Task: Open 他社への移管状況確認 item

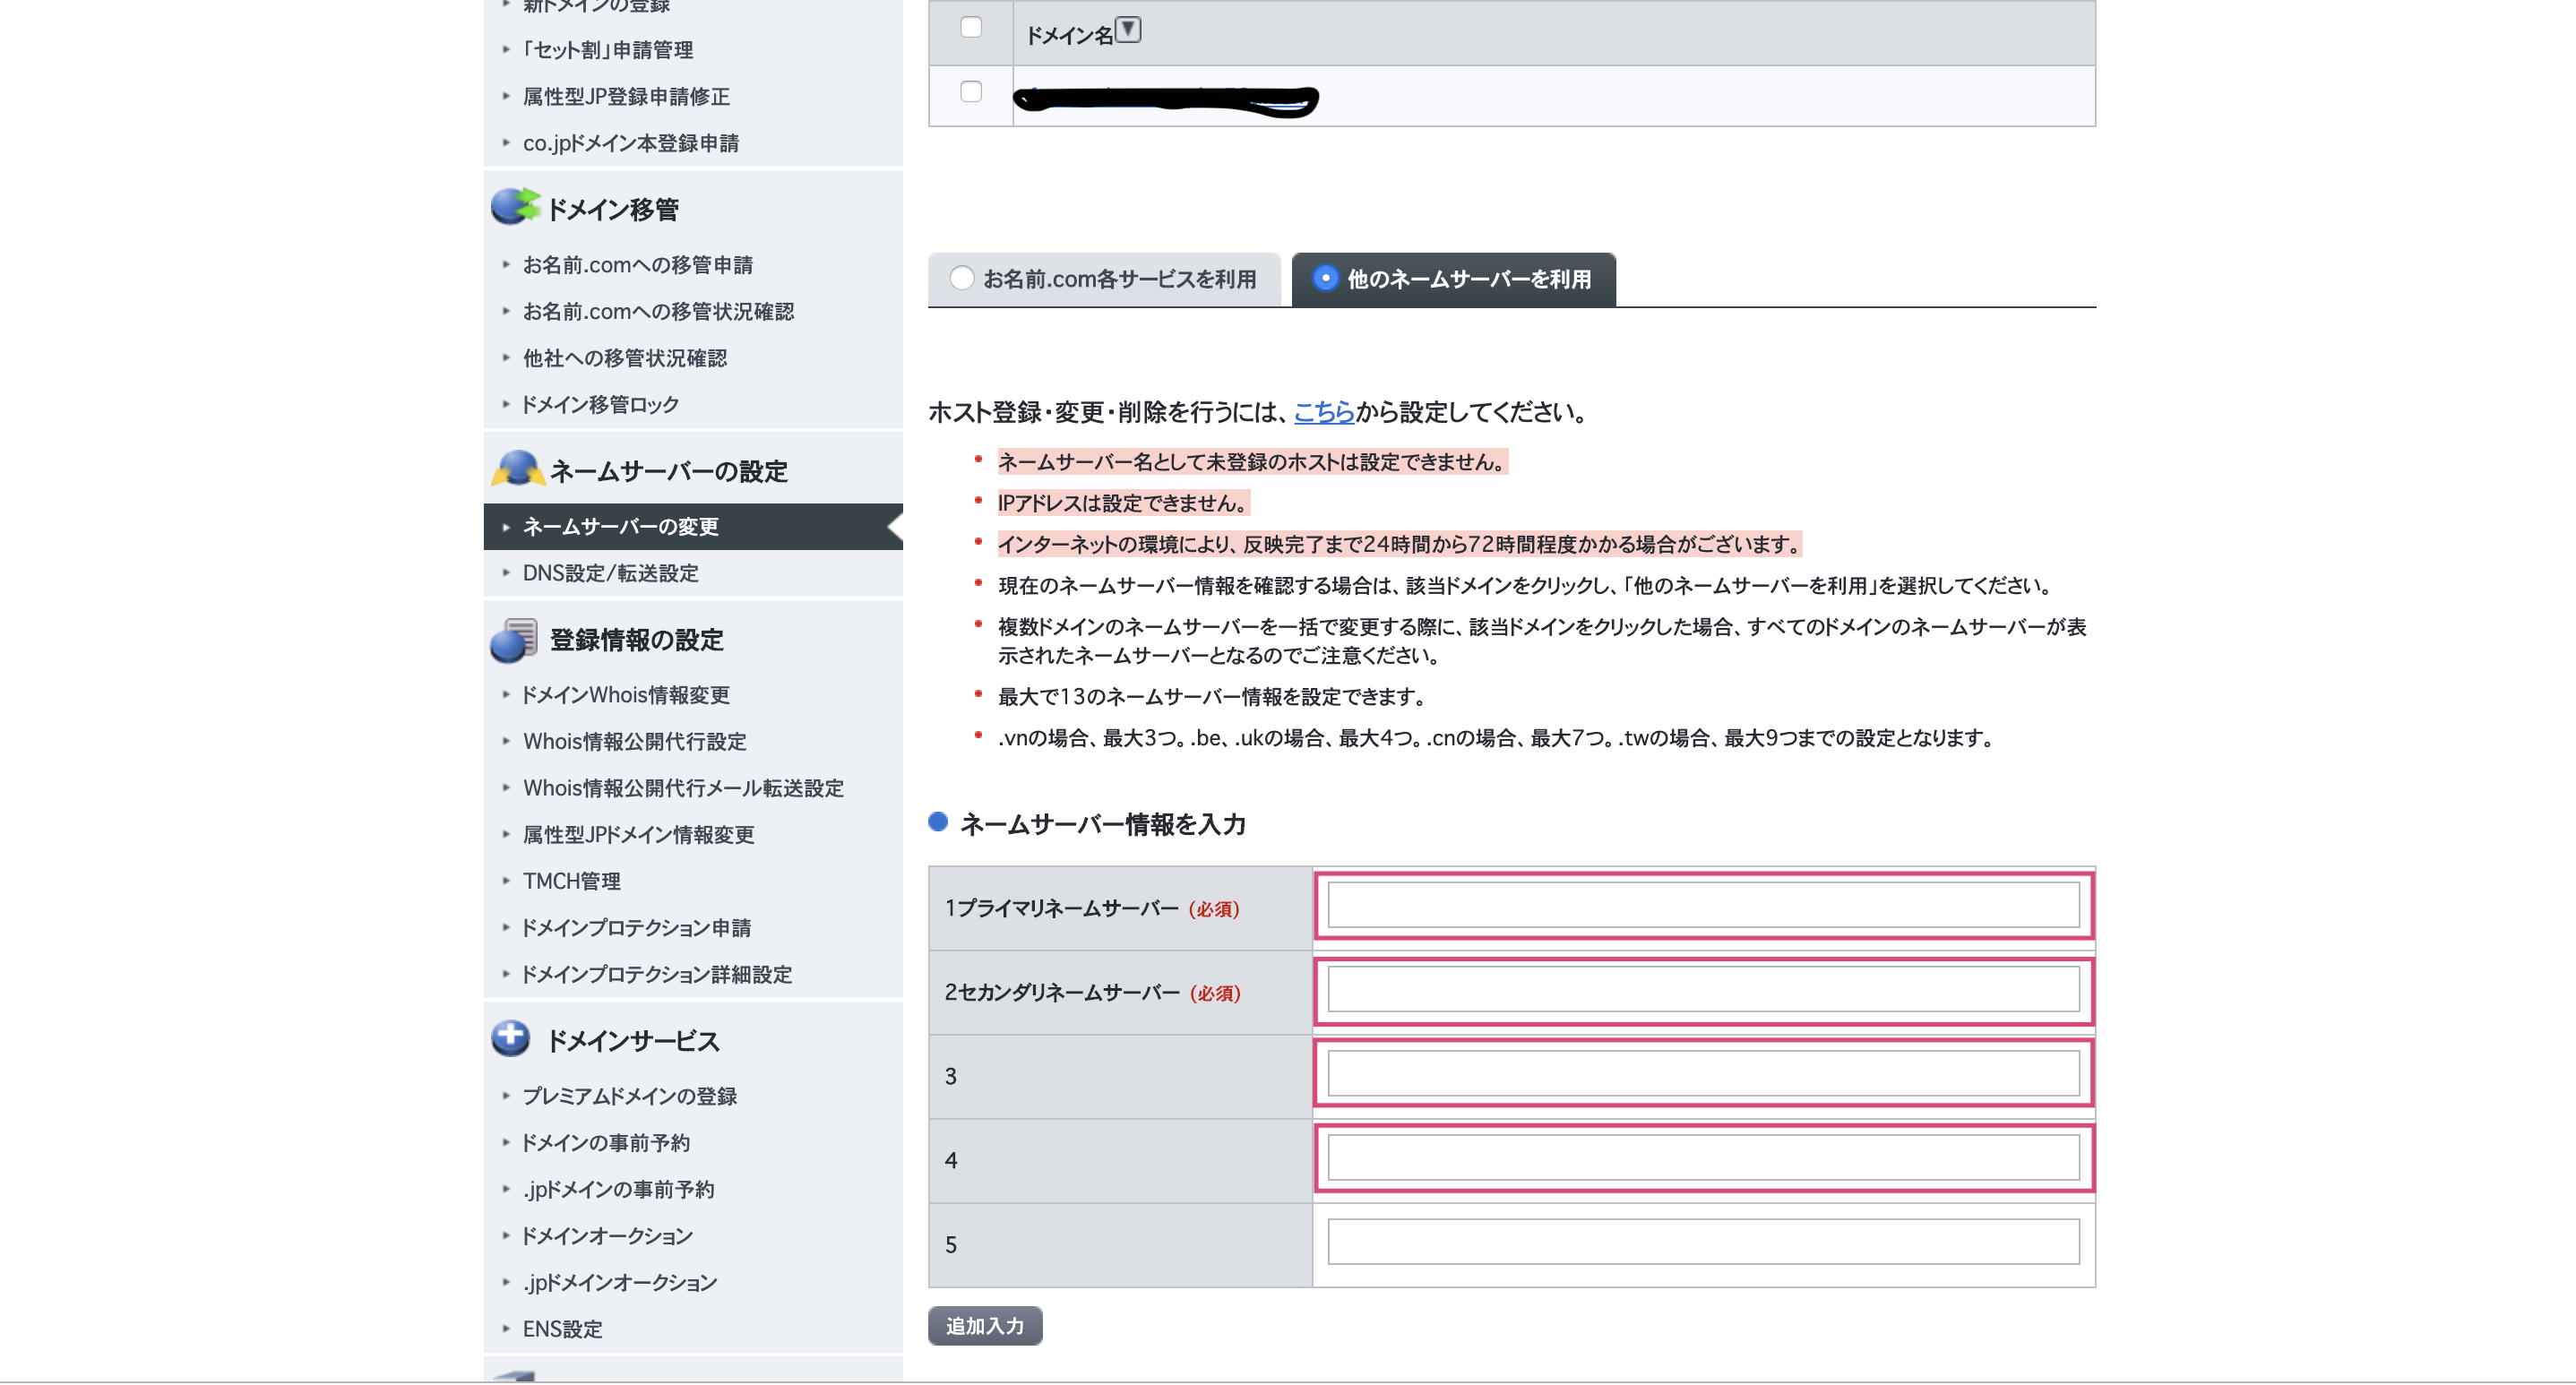Action: click(625, 358)
